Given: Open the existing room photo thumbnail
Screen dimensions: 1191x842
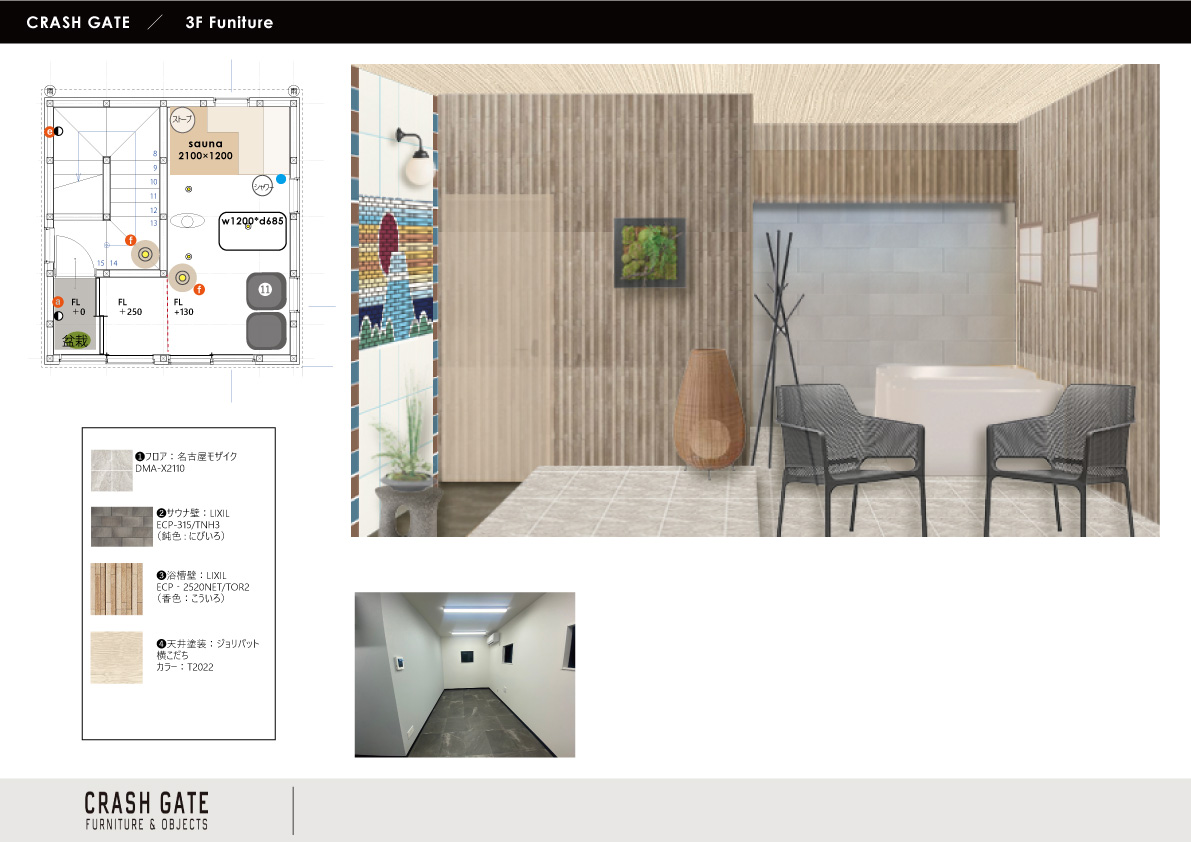Looking at the screenshot, I should click(x=465, y=674).
